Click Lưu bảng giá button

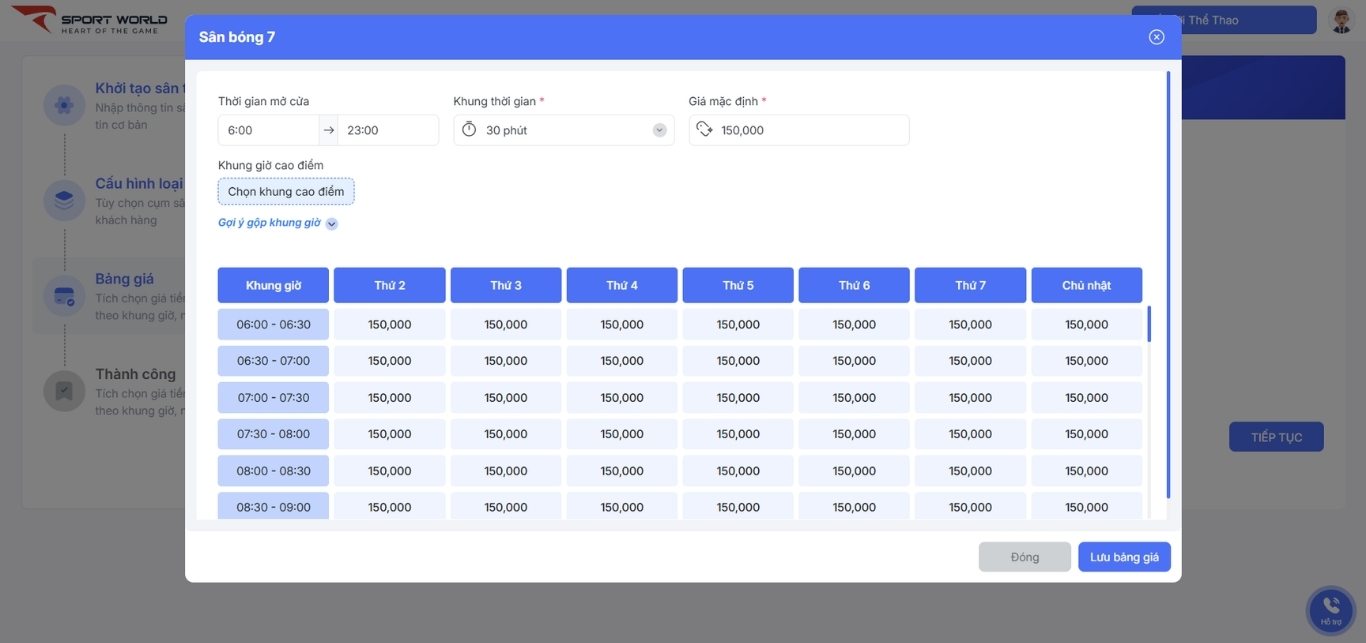[1124, 557]
